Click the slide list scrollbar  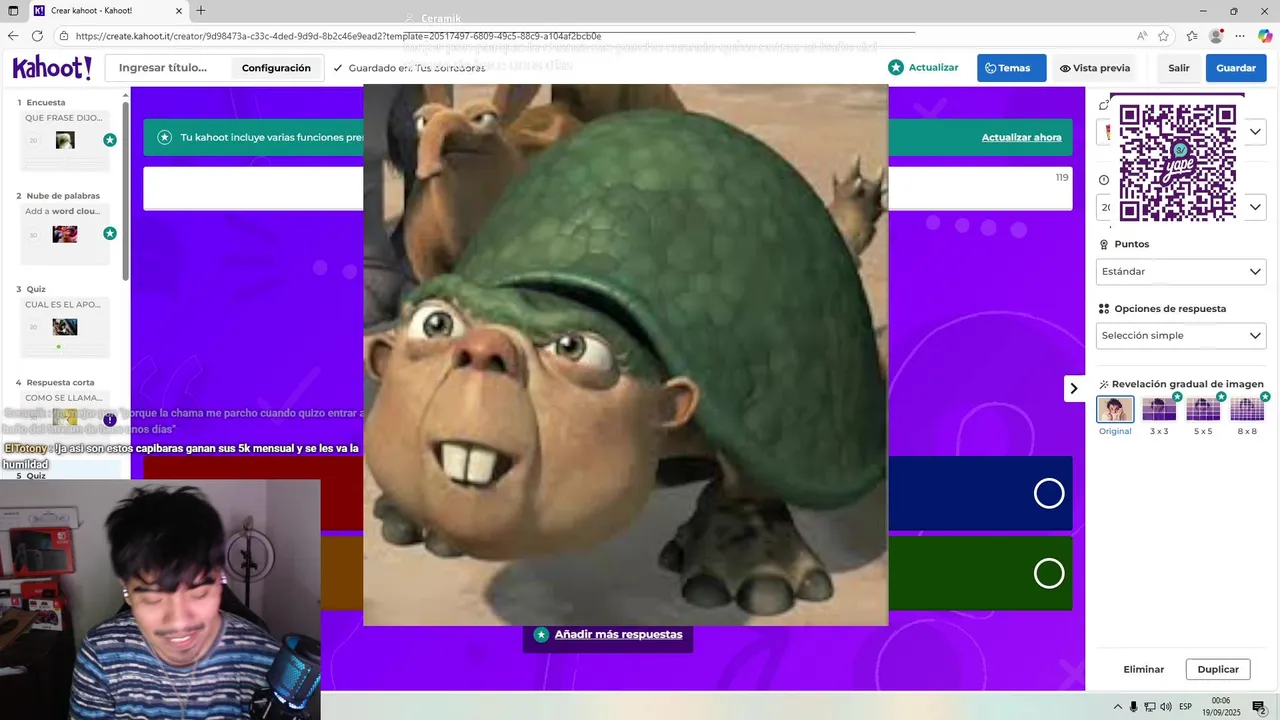tap(125, 190)
